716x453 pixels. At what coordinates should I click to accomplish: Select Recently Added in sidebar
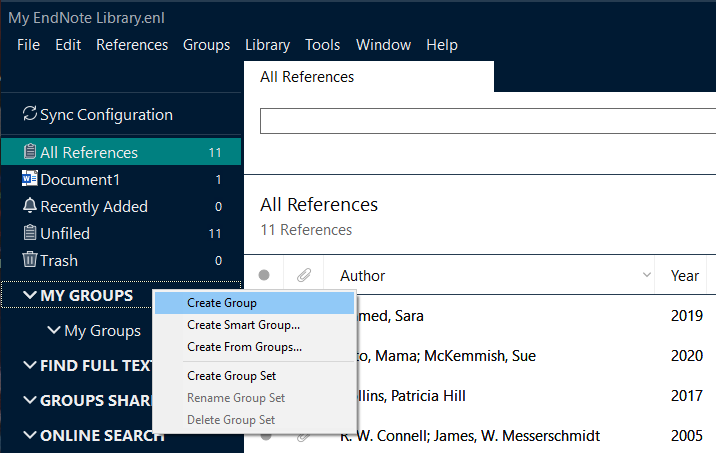tap(121, 206)
